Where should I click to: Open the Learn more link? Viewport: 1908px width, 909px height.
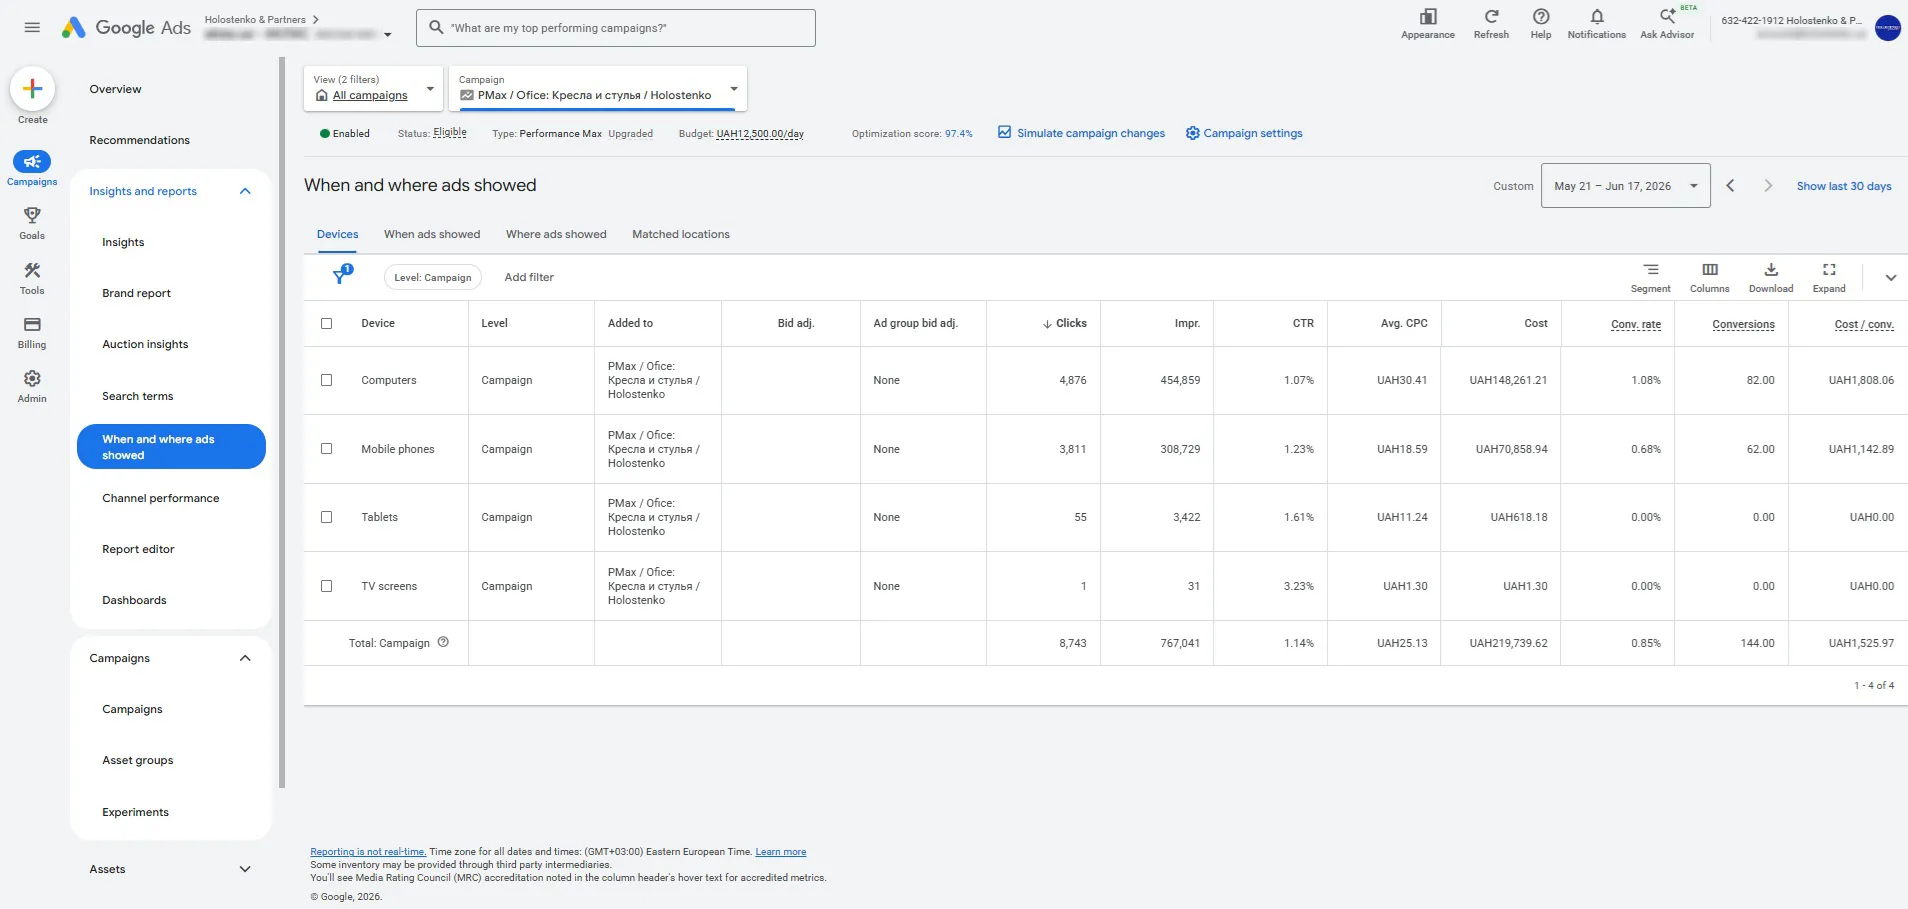tap(781, 852)
